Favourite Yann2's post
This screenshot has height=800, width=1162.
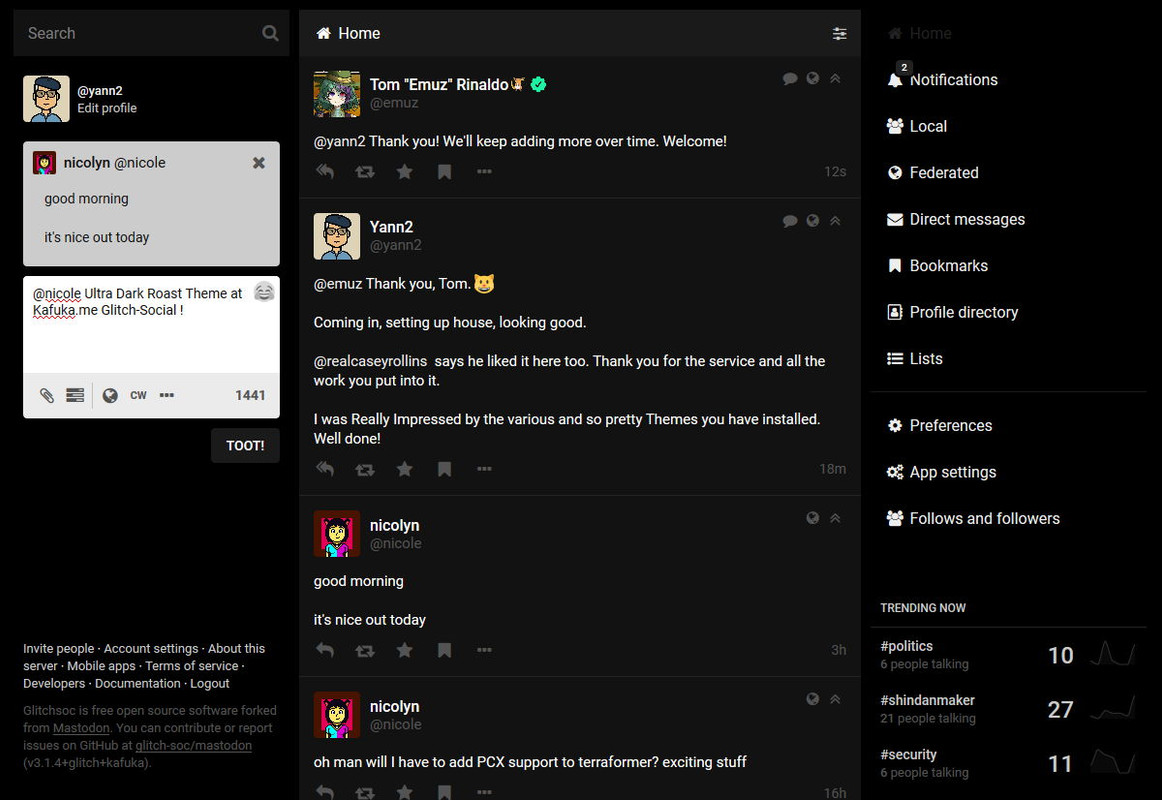[x=405, y=469]
